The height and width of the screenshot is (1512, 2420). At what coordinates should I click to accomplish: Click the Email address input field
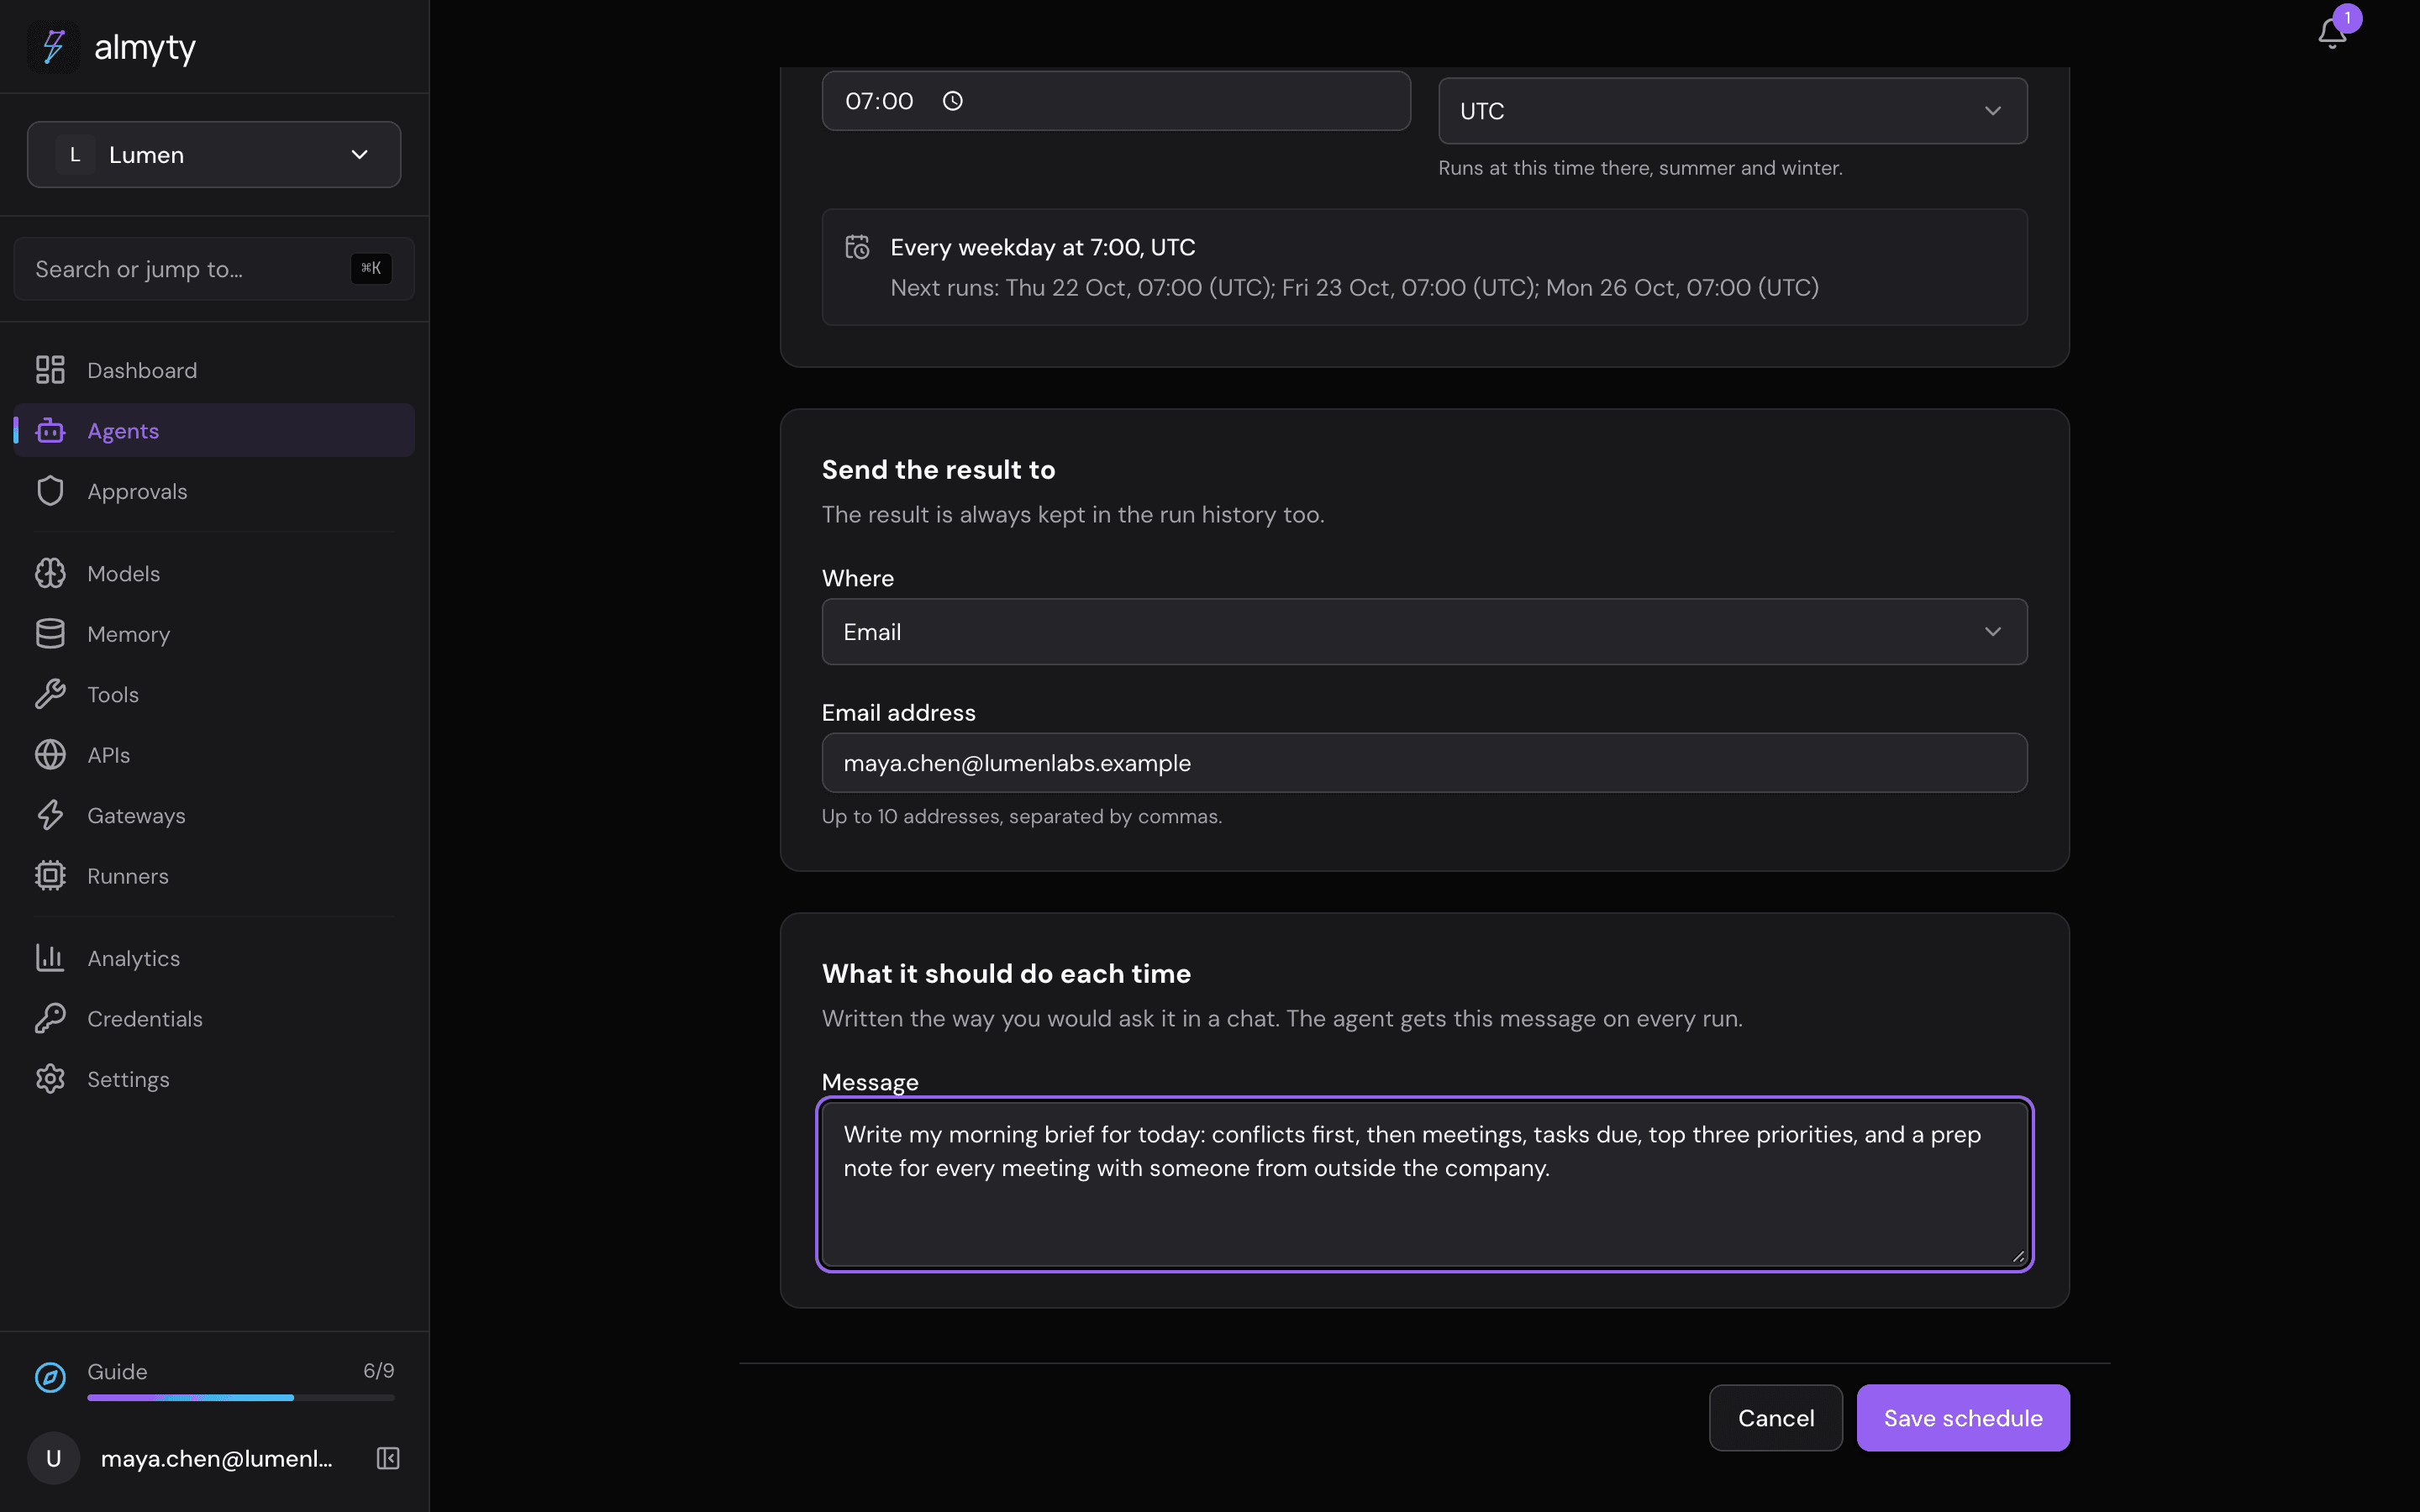[x=1424, y=763]
